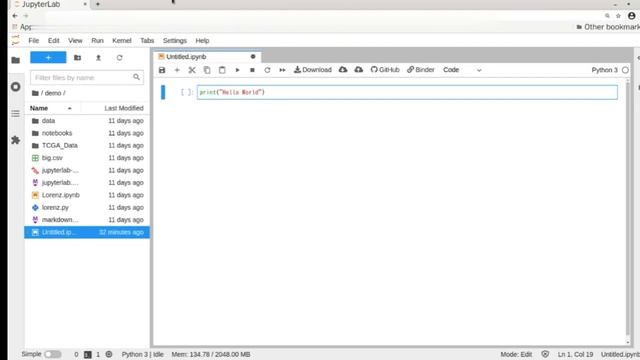The height and width of the screenshot is (360, 640).
Task: Open a new browser tab
Action: pyautogui.click(x=98, y=4)
